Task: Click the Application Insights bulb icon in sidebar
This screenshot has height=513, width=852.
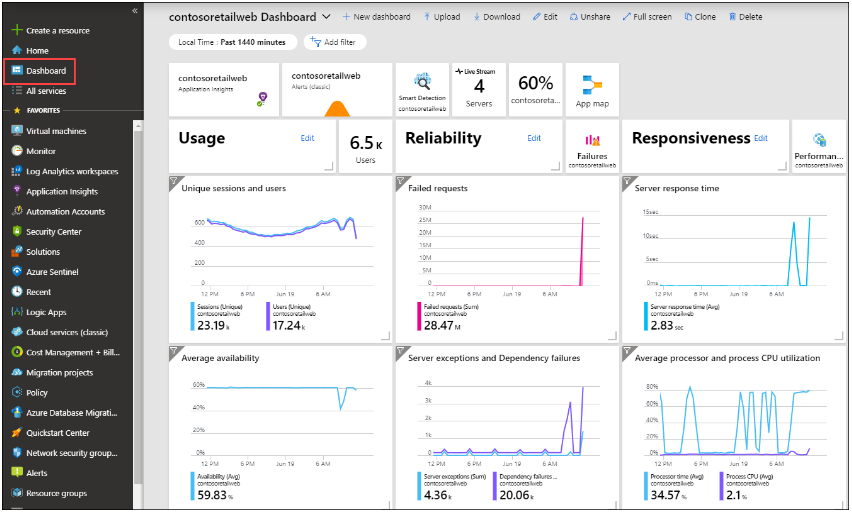Action: tap(17, 191)
